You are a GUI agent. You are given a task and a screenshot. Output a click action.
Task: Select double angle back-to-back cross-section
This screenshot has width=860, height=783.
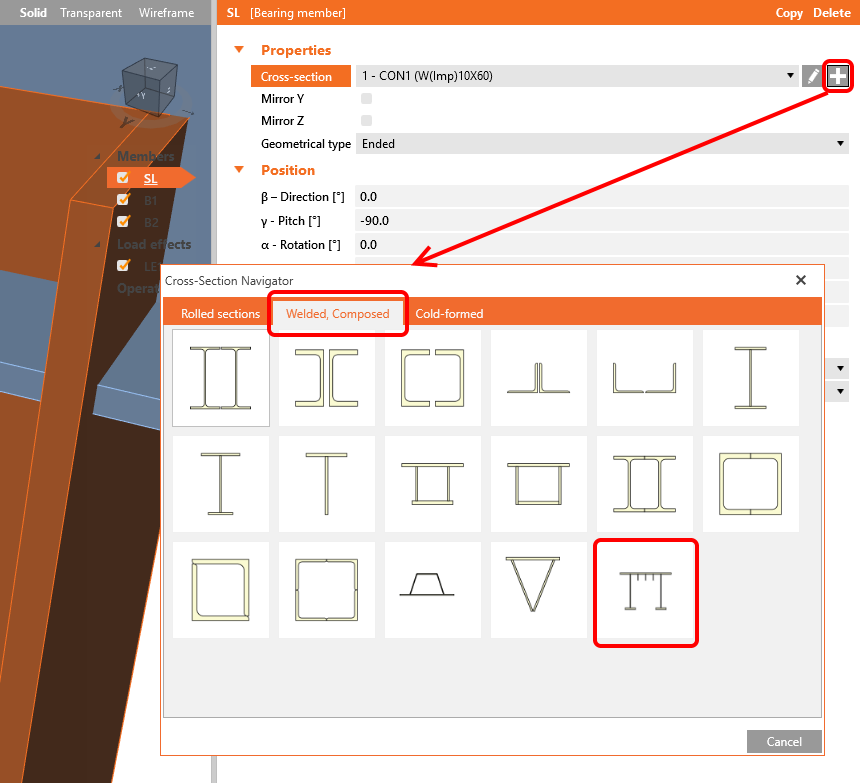(x=539, y=378)
